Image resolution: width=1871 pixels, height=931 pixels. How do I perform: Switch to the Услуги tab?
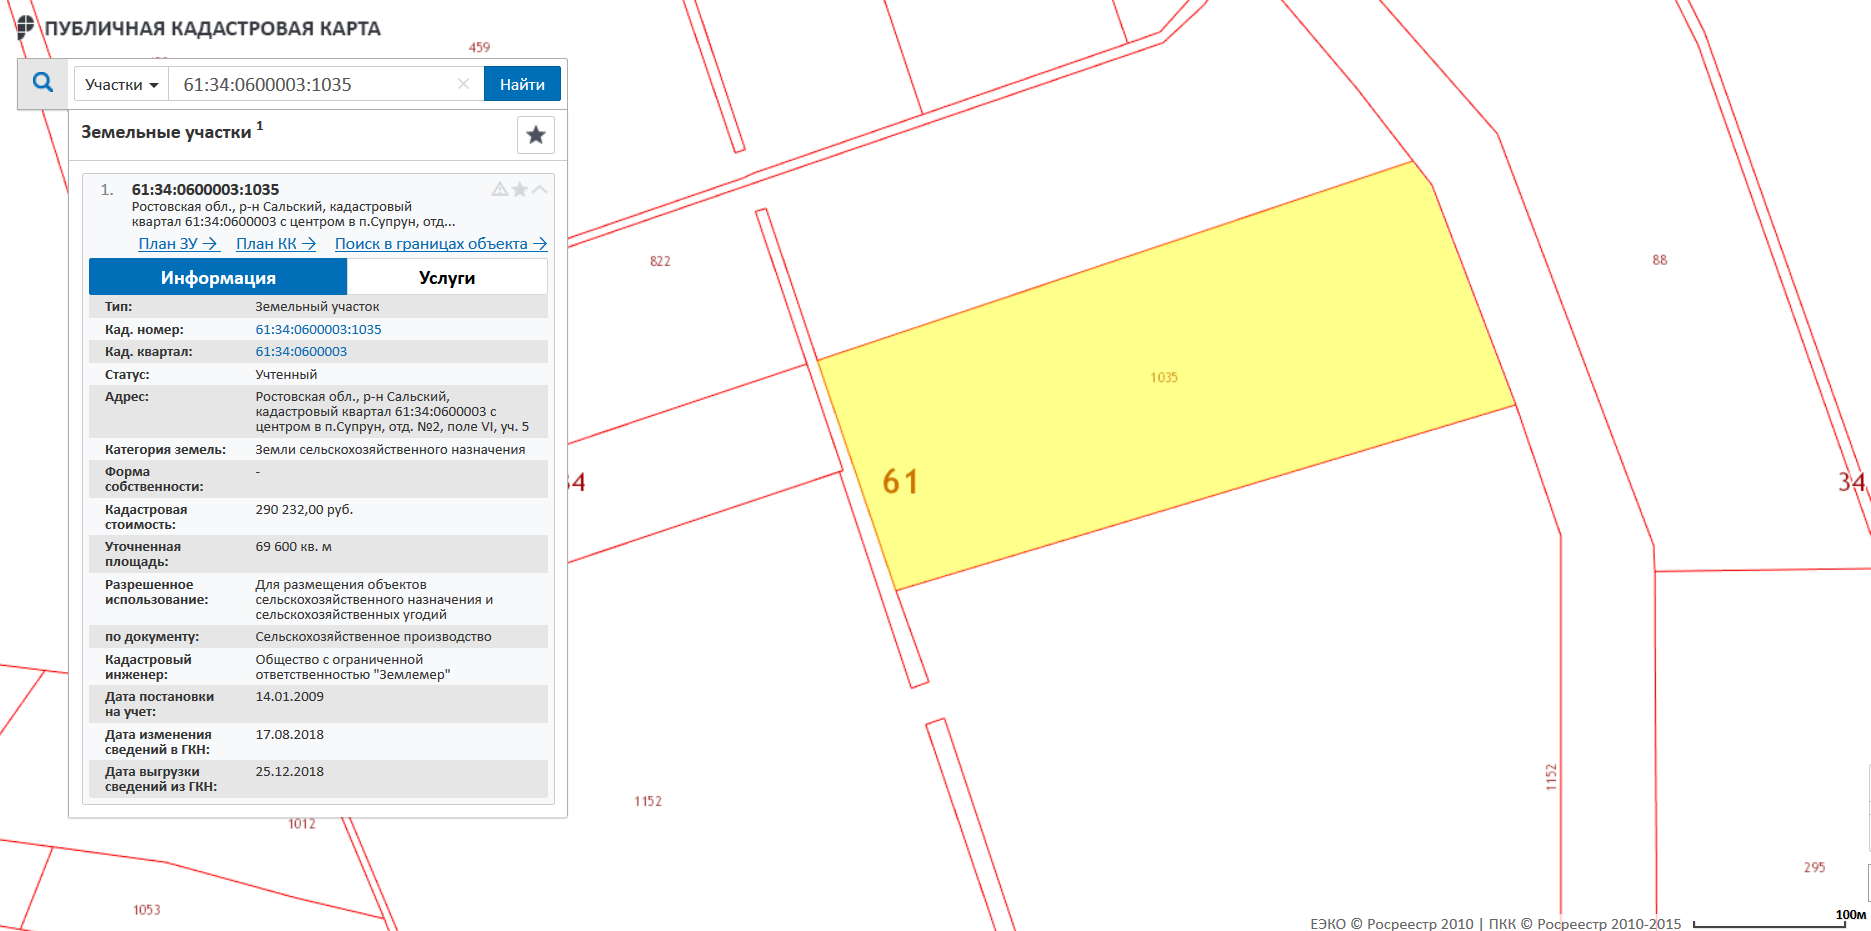(446, 277)
